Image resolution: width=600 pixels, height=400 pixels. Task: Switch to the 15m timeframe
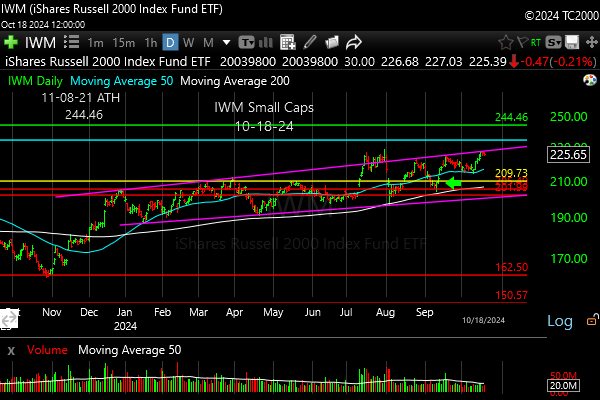123,43
